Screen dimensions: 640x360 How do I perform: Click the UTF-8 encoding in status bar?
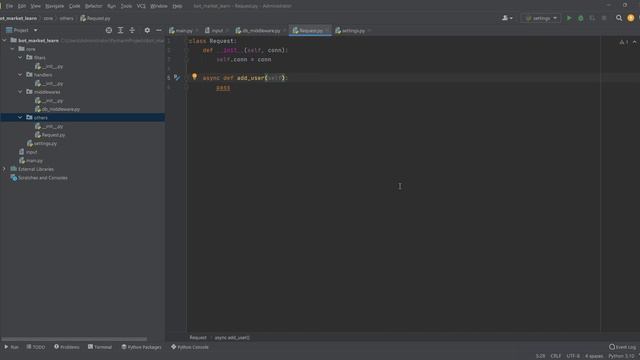point(573,356)
